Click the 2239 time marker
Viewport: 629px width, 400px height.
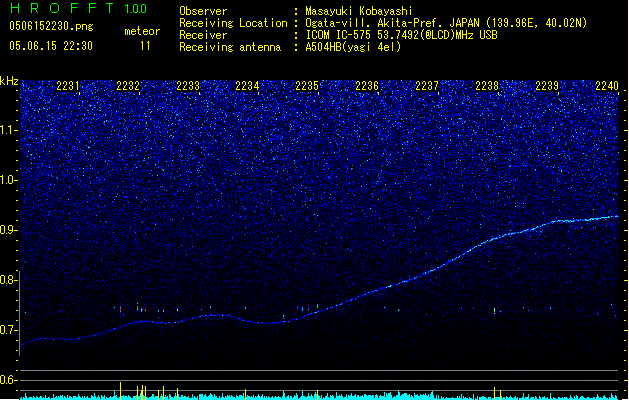tap(547, 85)
